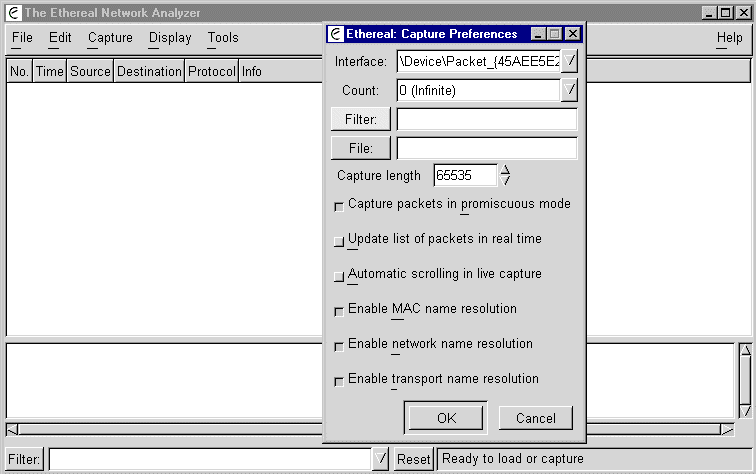Viewport: 756px width, 474px height.
Task: Click horizontal scrollbar left arrow
Action: pyautogui.click(x=12, y=429)
